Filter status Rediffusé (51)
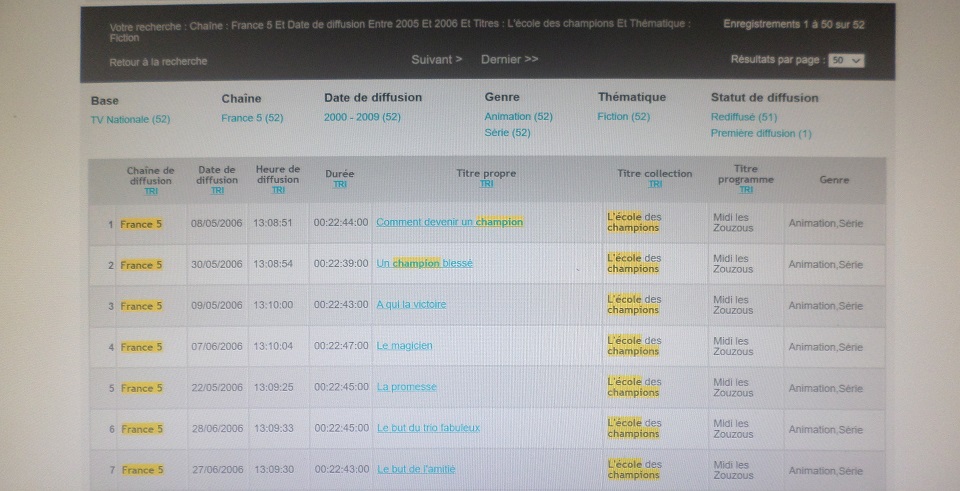The height and width of the screenshot is (491, 960). (744, 117)
